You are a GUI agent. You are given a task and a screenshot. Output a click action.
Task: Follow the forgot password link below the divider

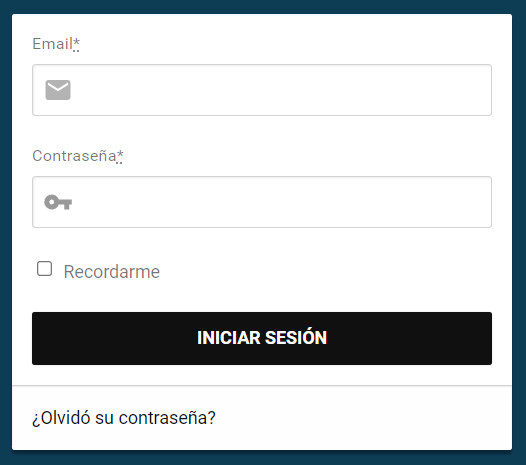tap(124, 418)
